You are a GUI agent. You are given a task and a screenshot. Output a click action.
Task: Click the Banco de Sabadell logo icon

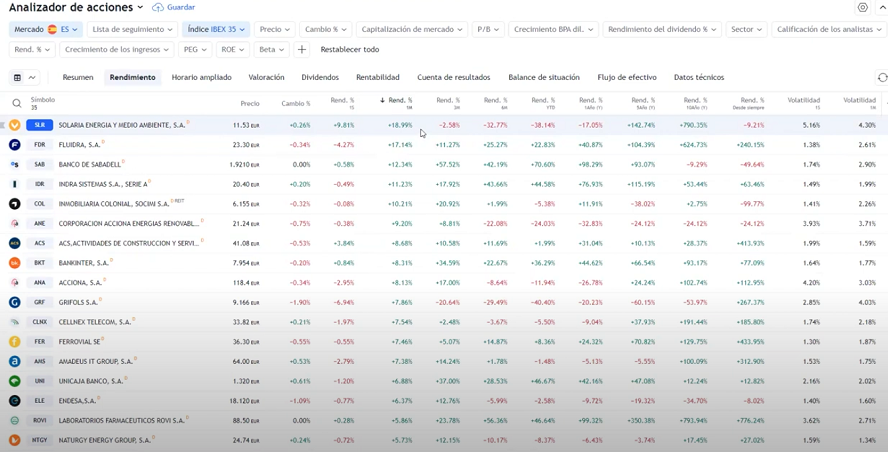tap(15, 164)
